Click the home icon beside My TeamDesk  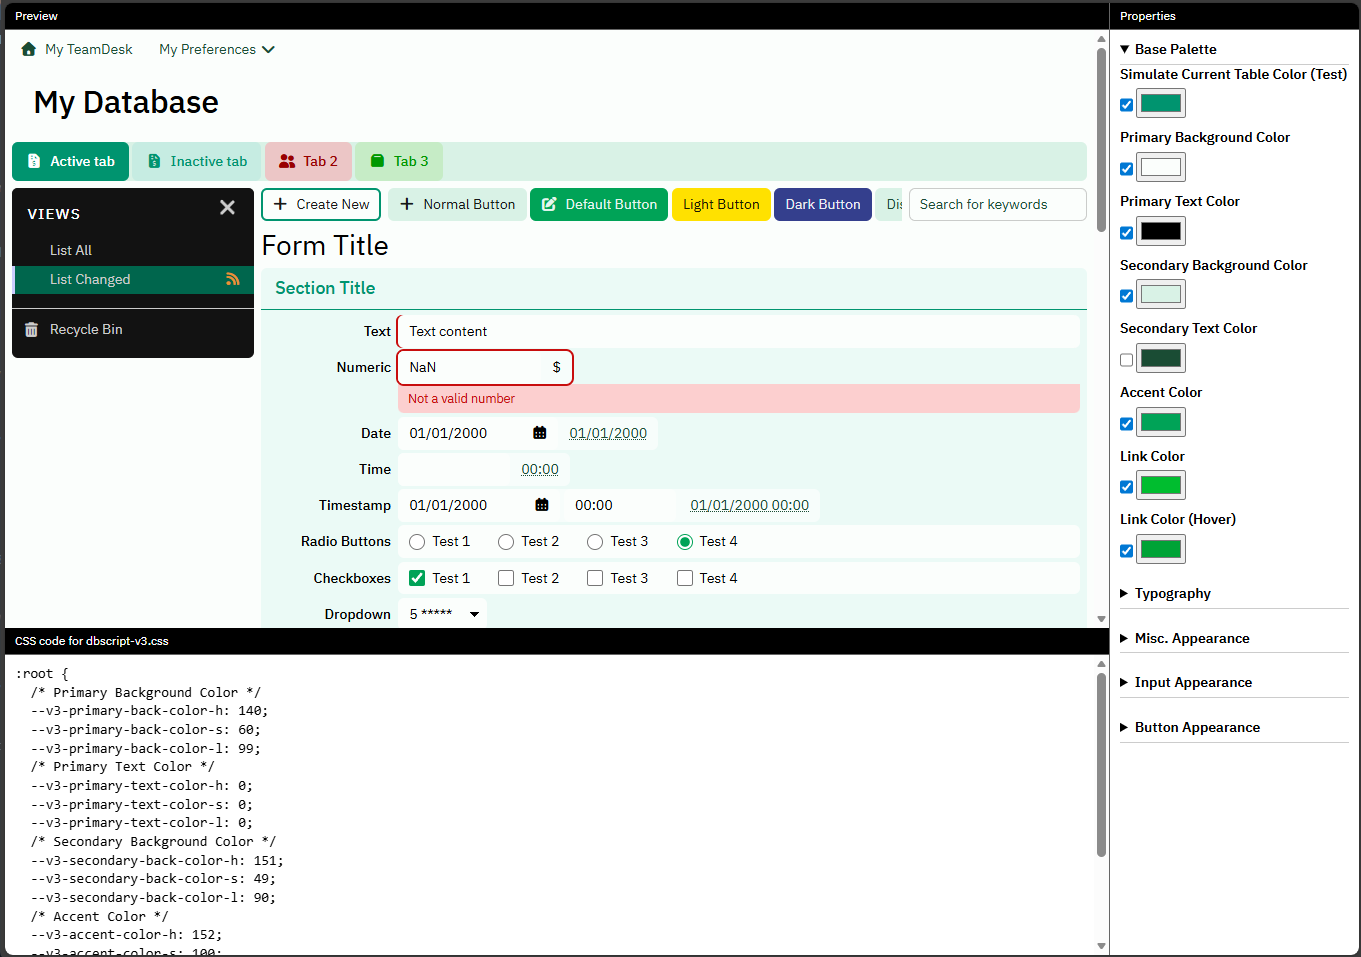point(28,49)
